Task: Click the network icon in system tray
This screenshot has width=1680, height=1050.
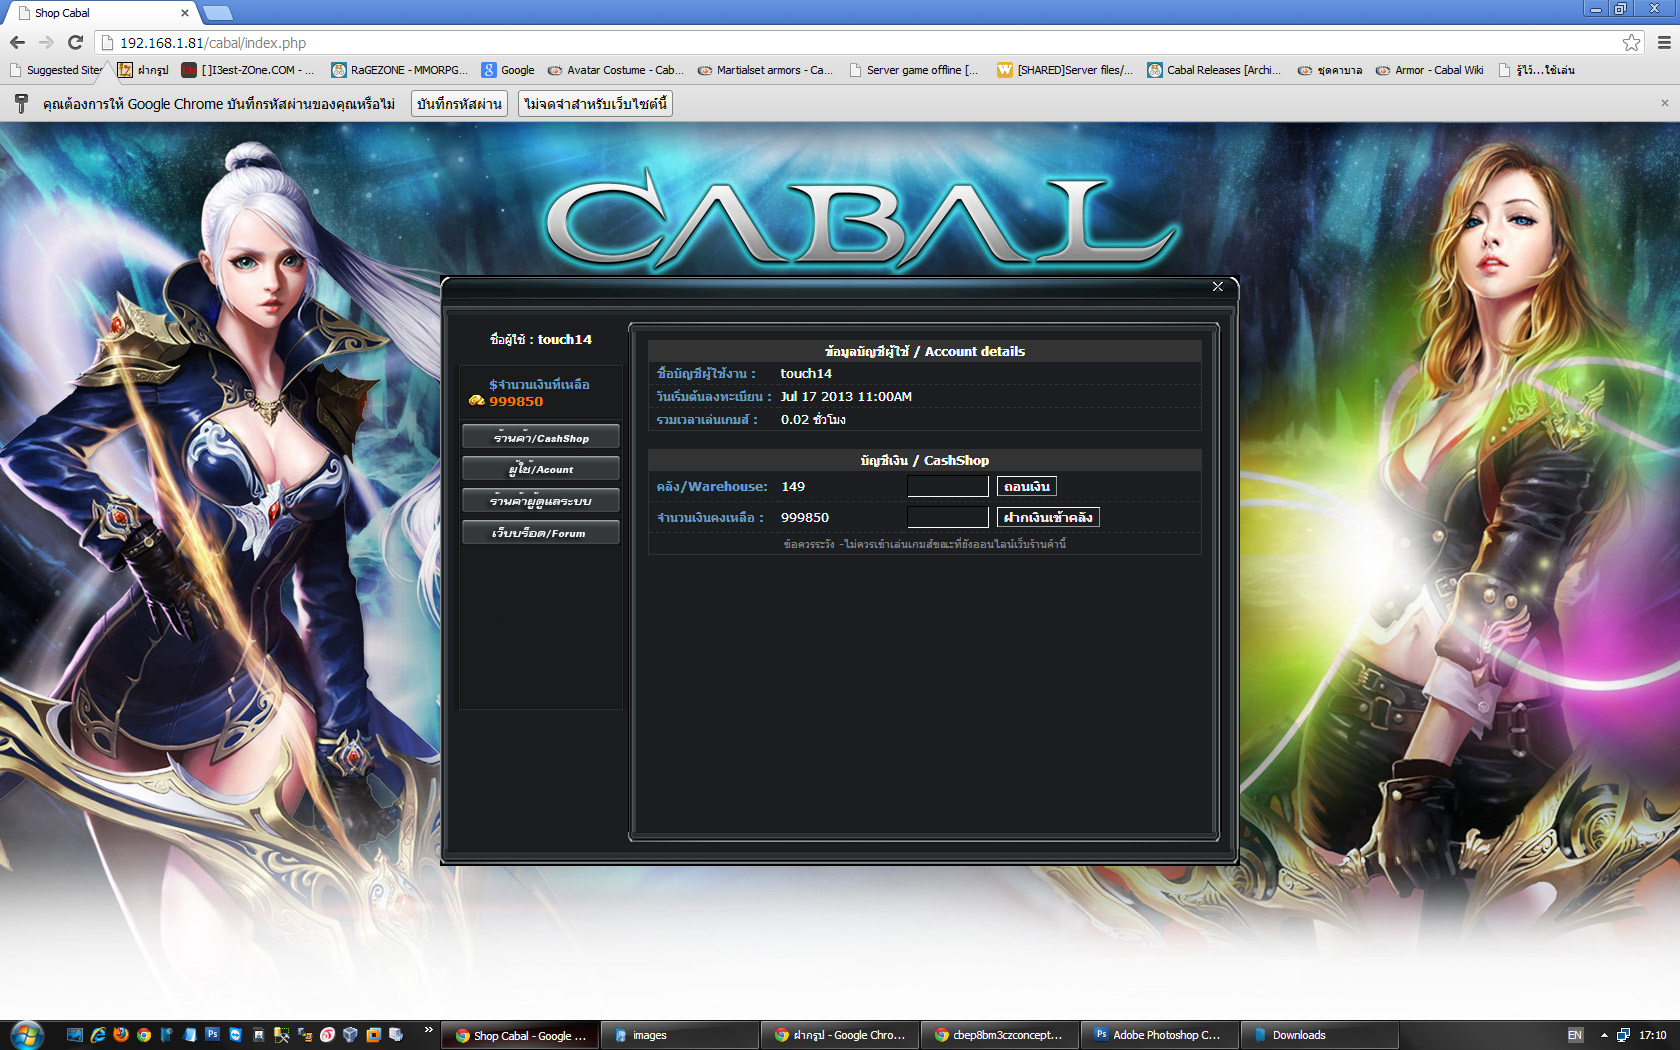Action: pyautogui.click(x=1623, y=1035)
